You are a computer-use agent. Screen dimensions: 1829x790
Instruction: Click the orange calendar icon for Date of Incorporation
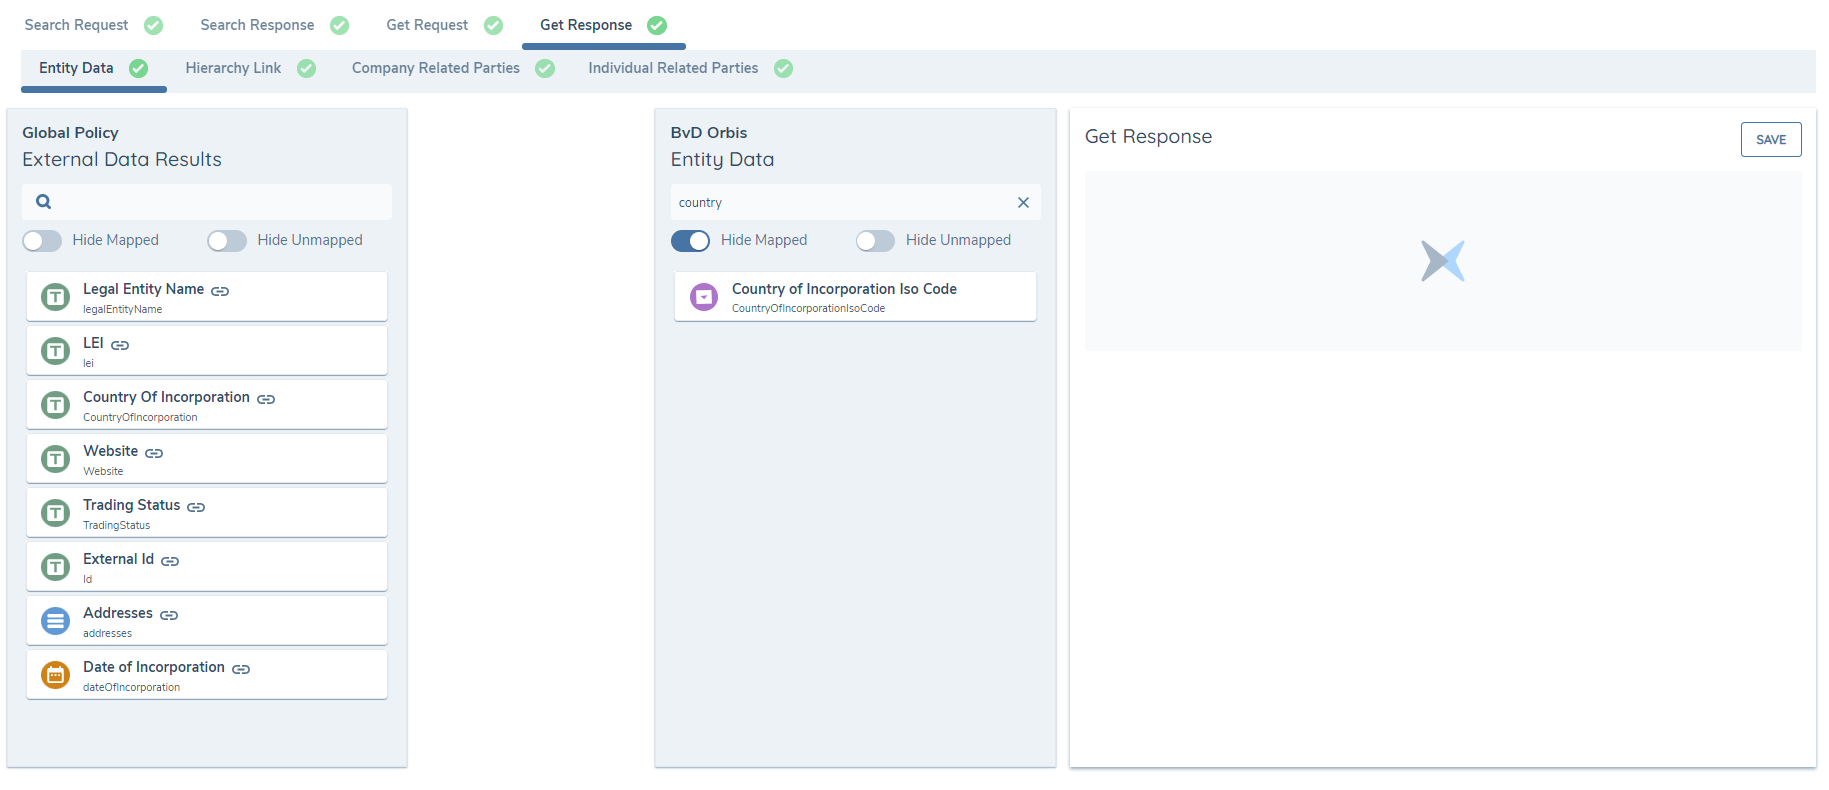[56, 675]
